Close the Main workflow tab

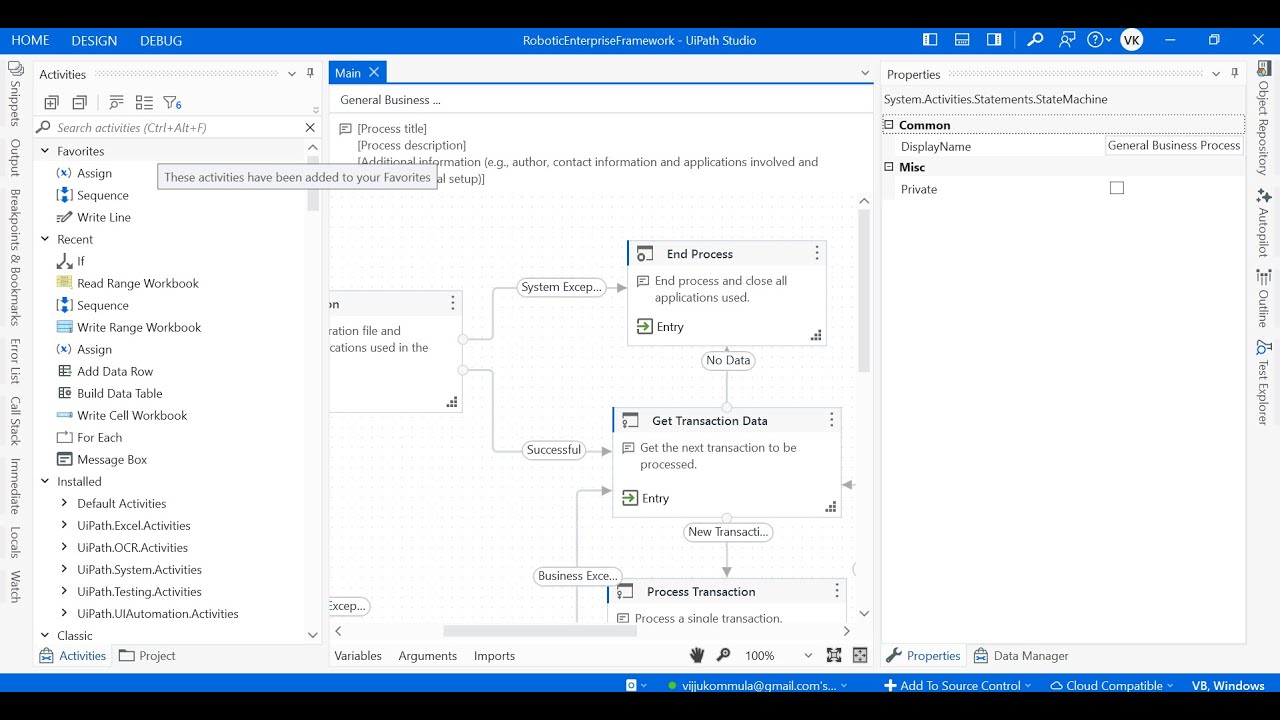click(x=374, y=72)
